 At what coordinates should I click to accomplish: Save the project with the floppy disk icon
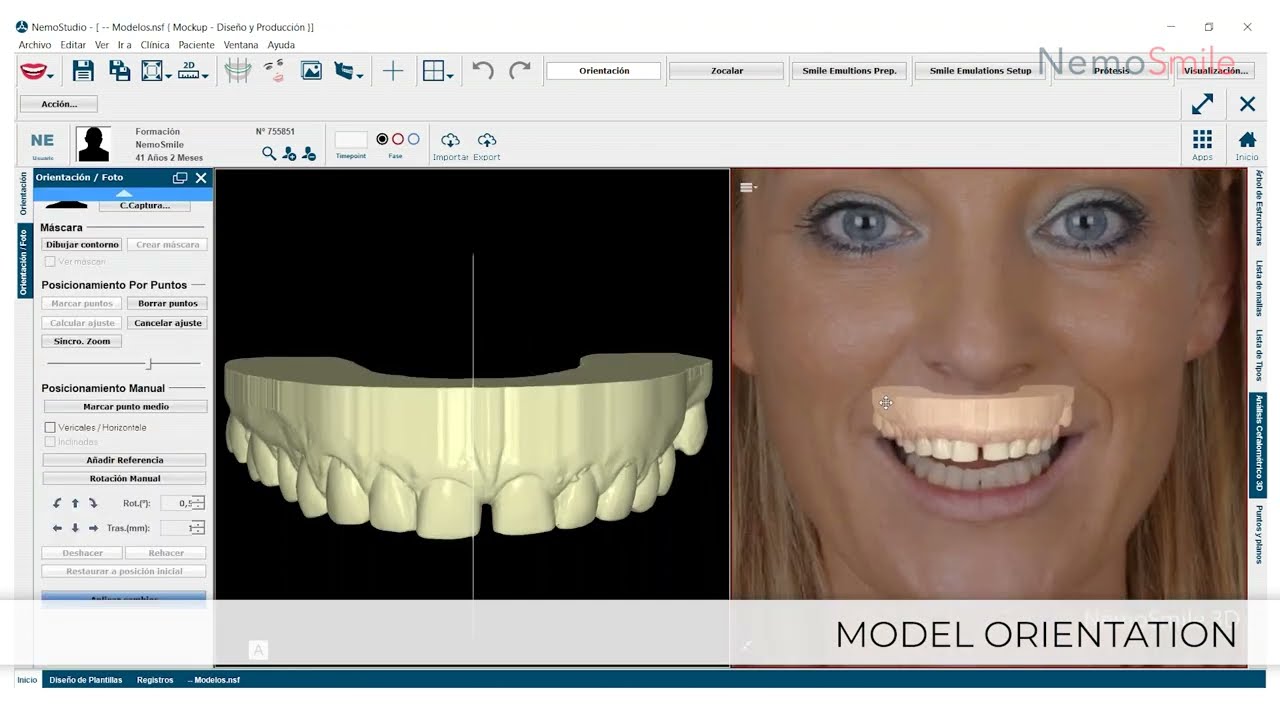click(x=83, y=71)
